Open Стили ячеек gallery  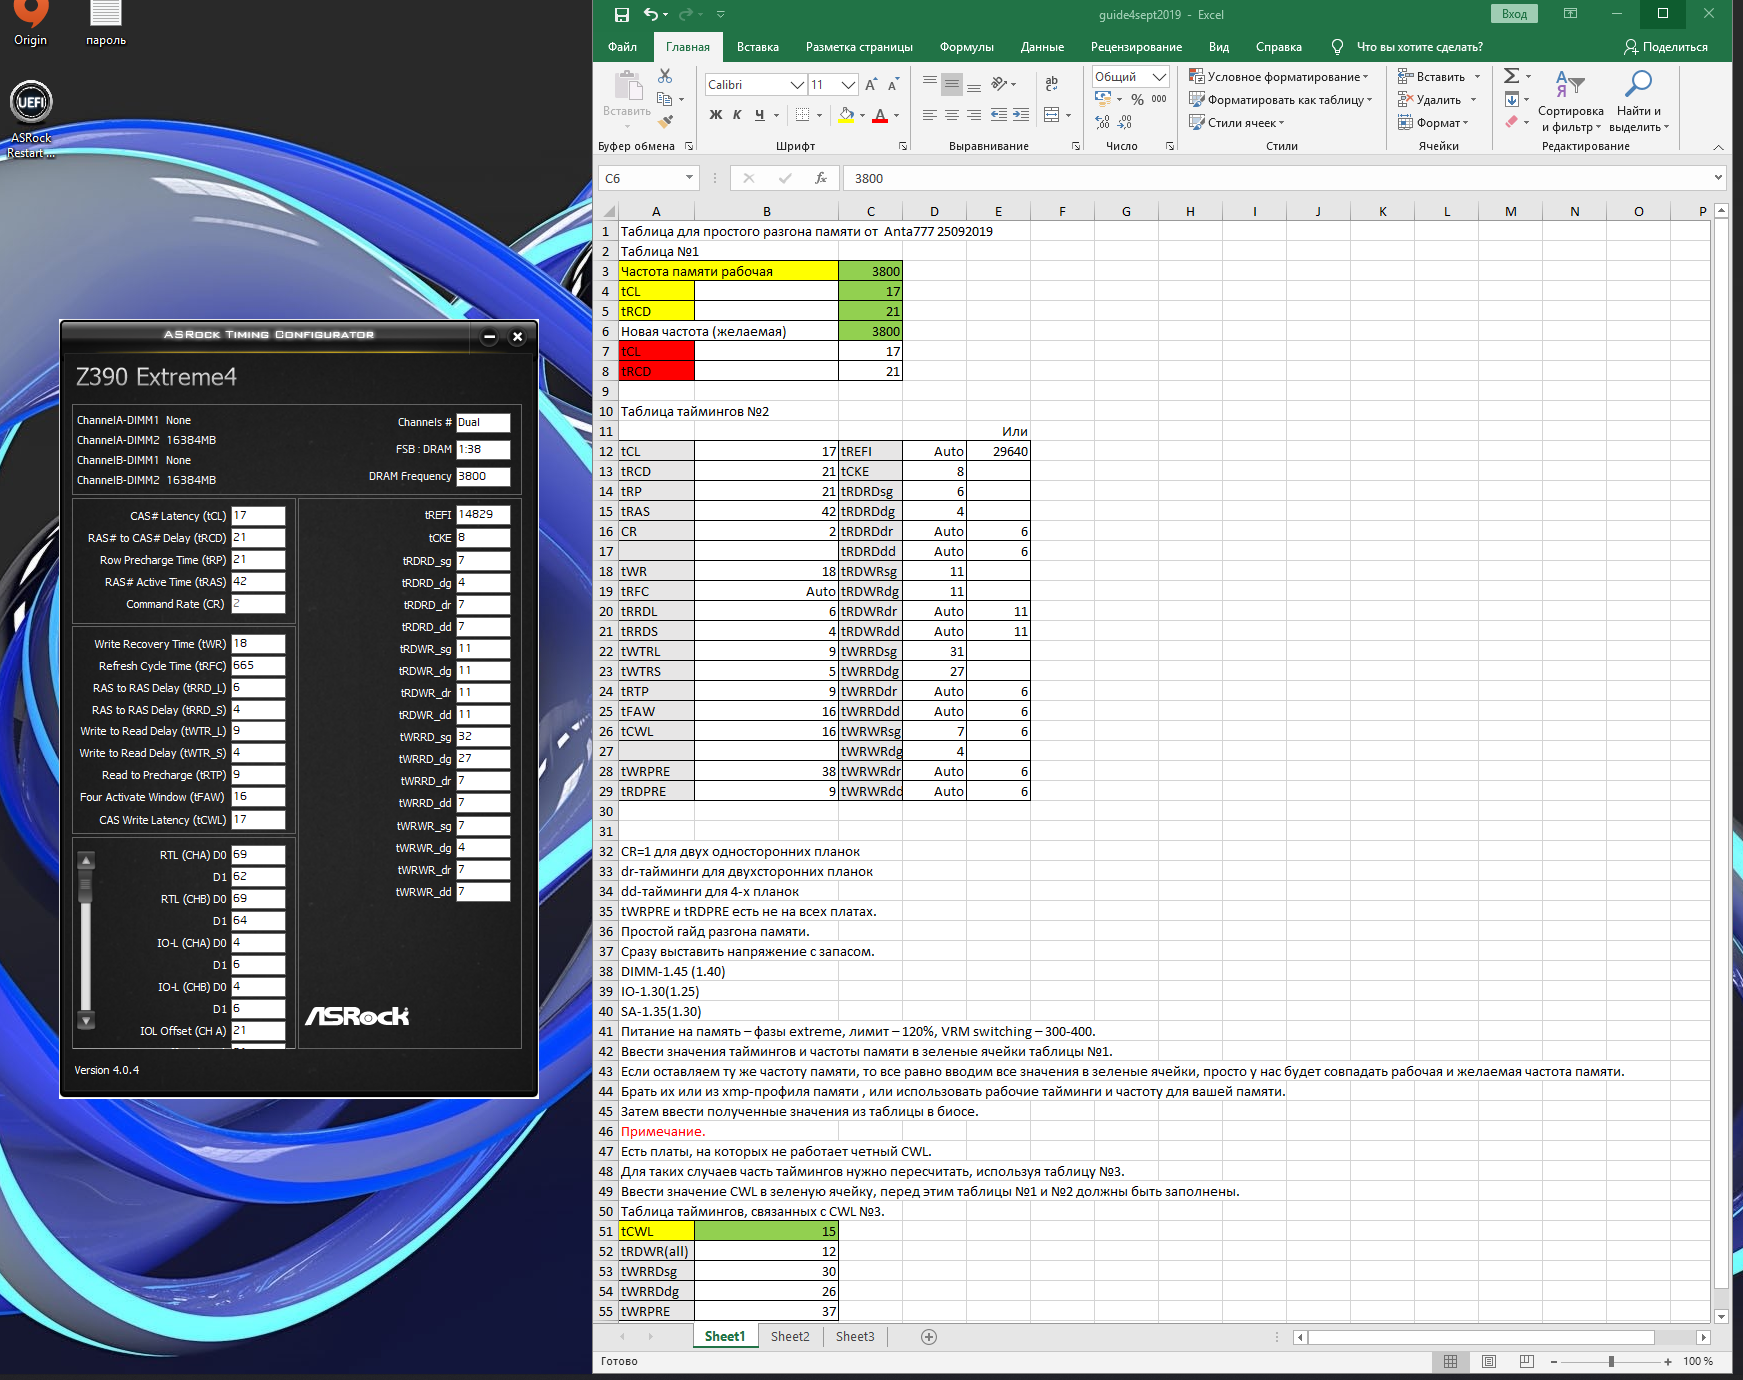[x=1237, y=123]
